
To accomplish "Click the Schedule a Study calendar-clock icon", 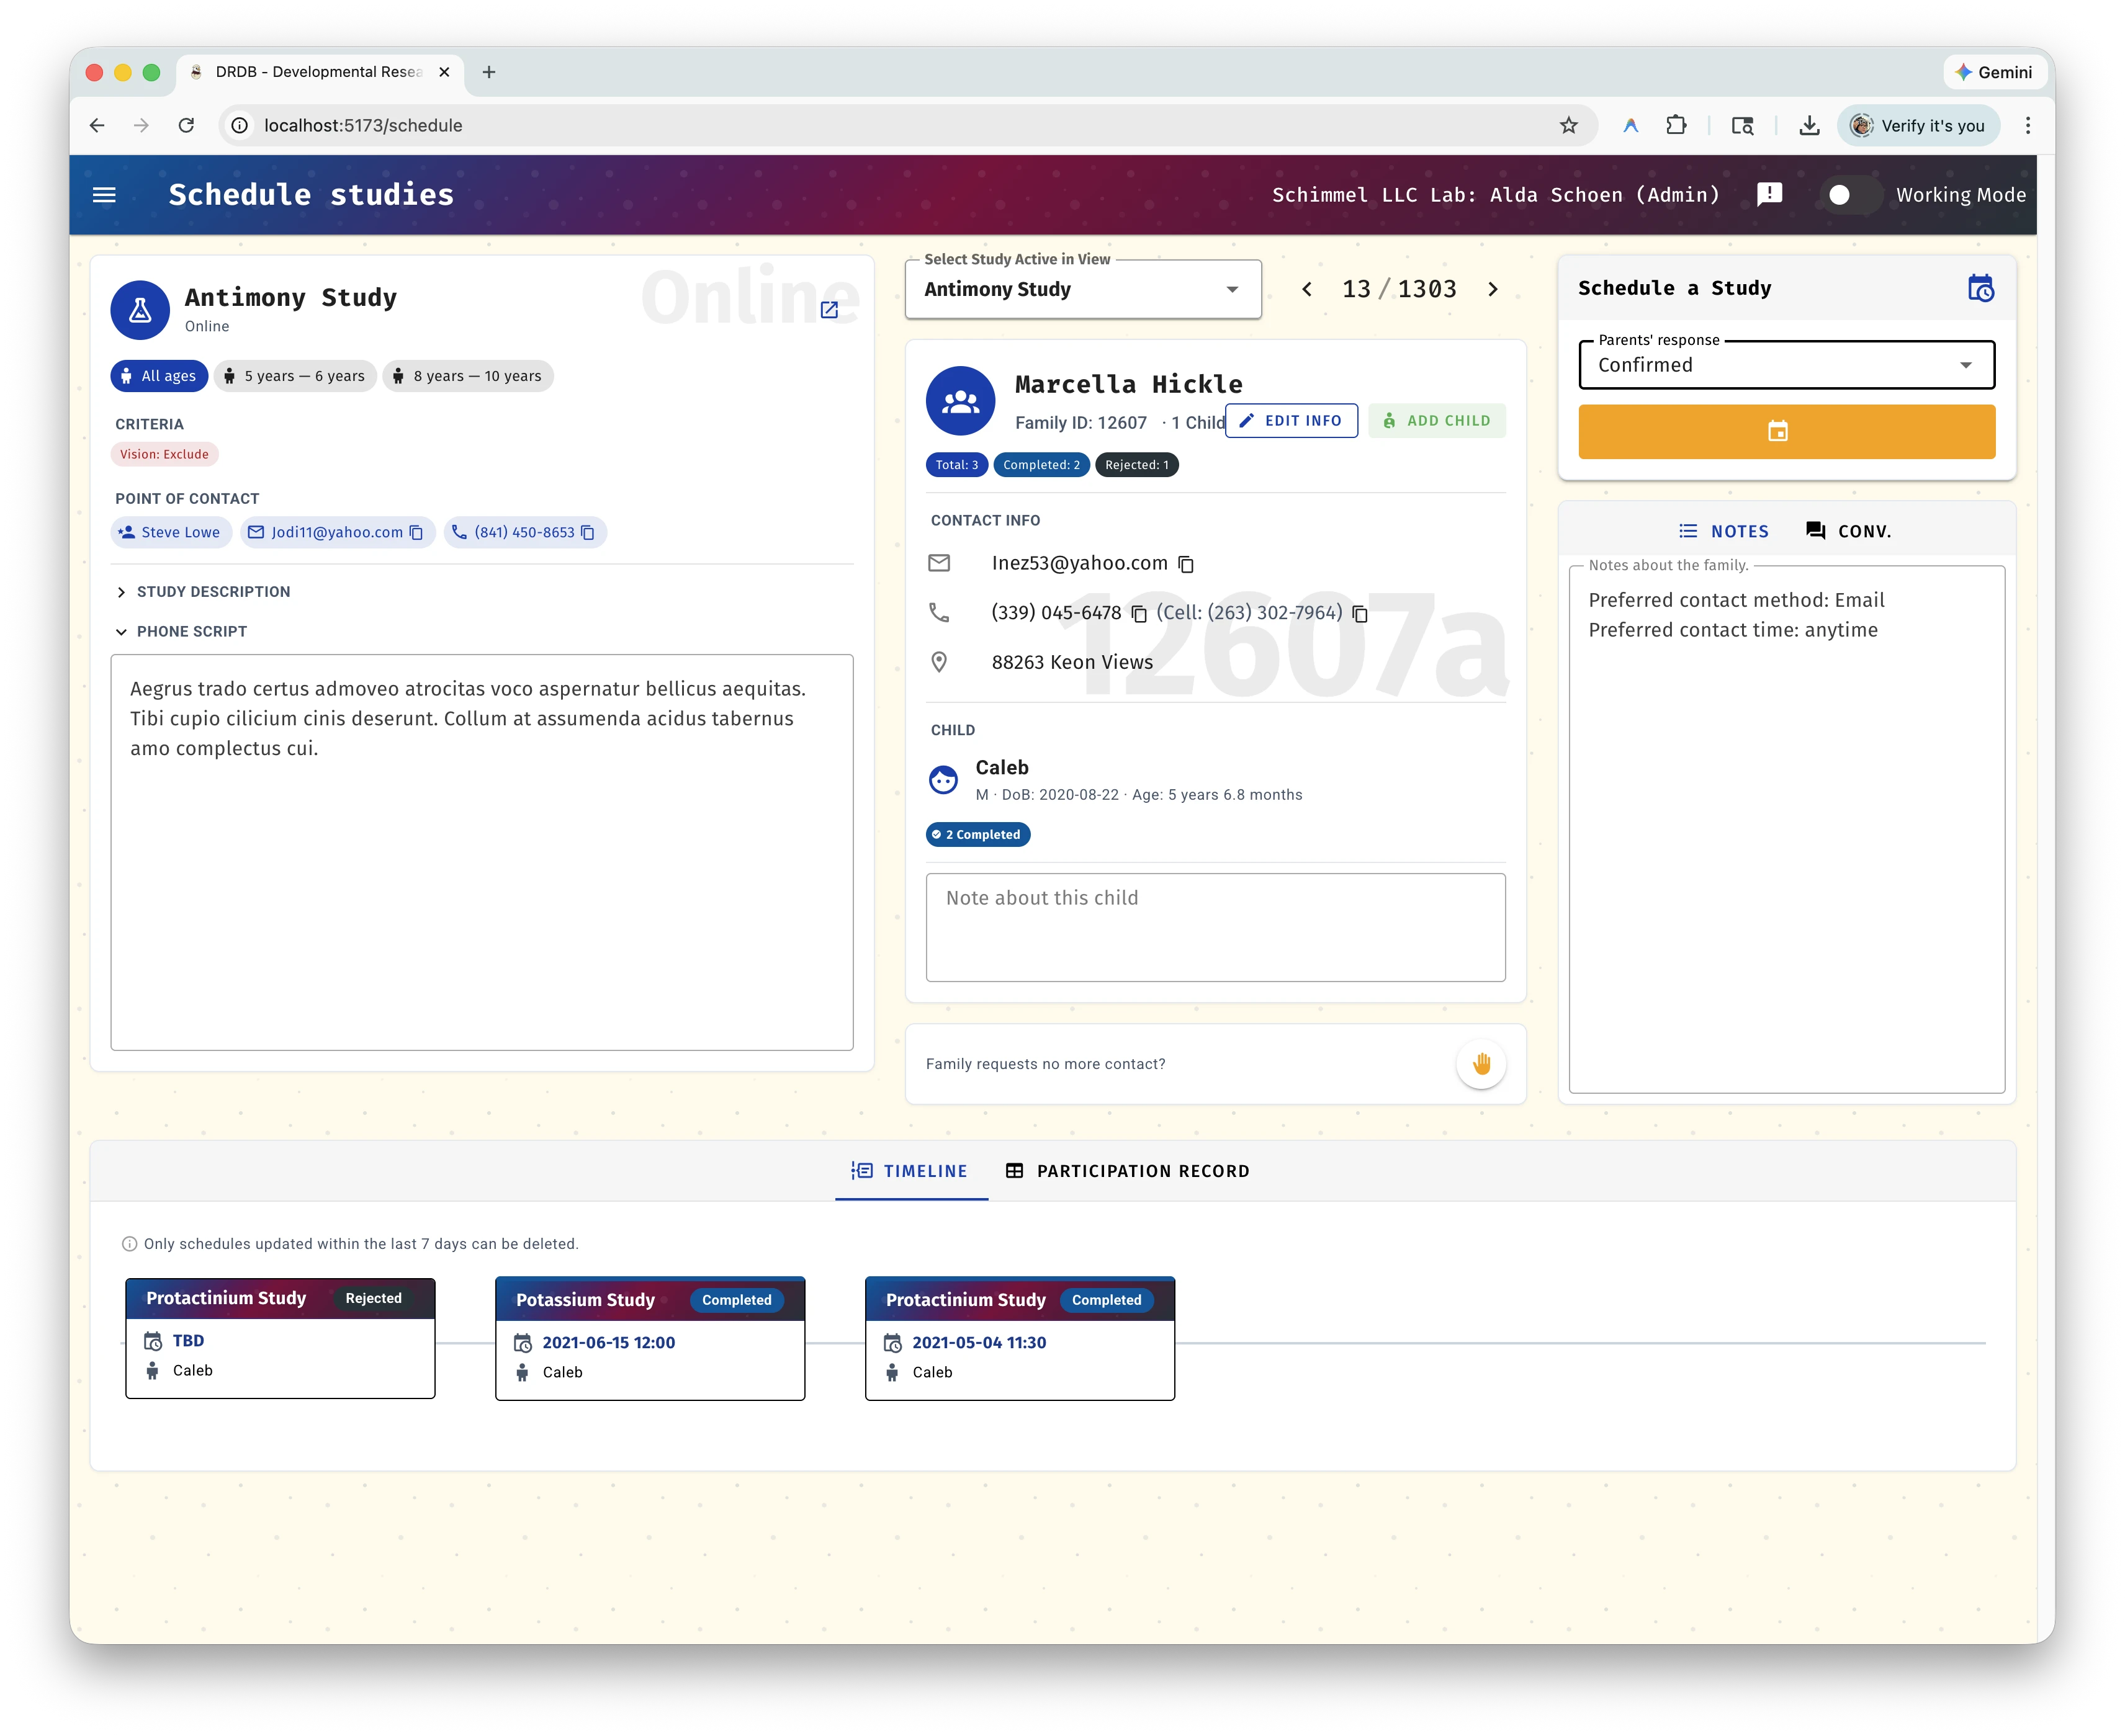I will click(1980, 288).
